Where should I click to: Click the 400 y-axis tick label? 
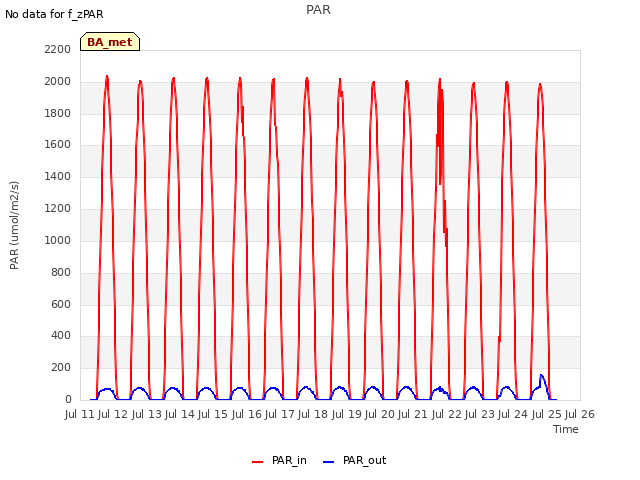pyautogui.click(x=61, y=336)
